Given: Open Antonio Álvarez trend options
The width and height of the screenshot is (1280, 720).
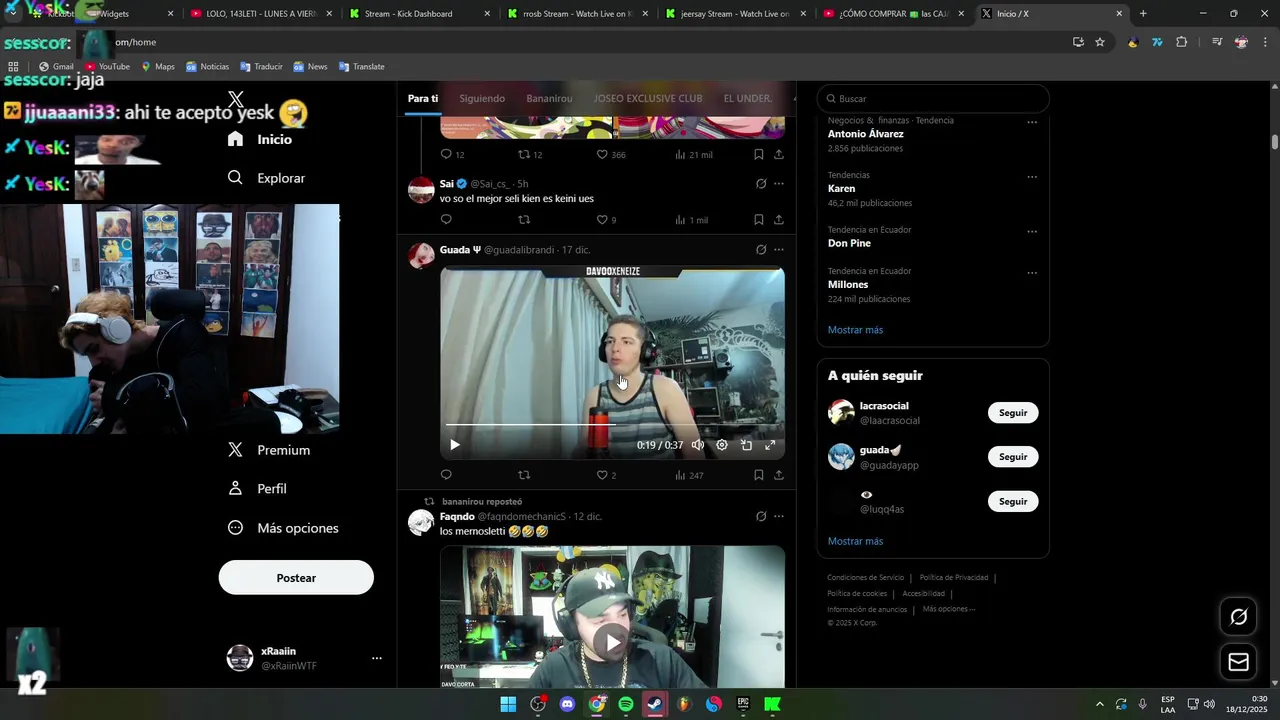Looking at the screenshot, I should click(1032, 123).
